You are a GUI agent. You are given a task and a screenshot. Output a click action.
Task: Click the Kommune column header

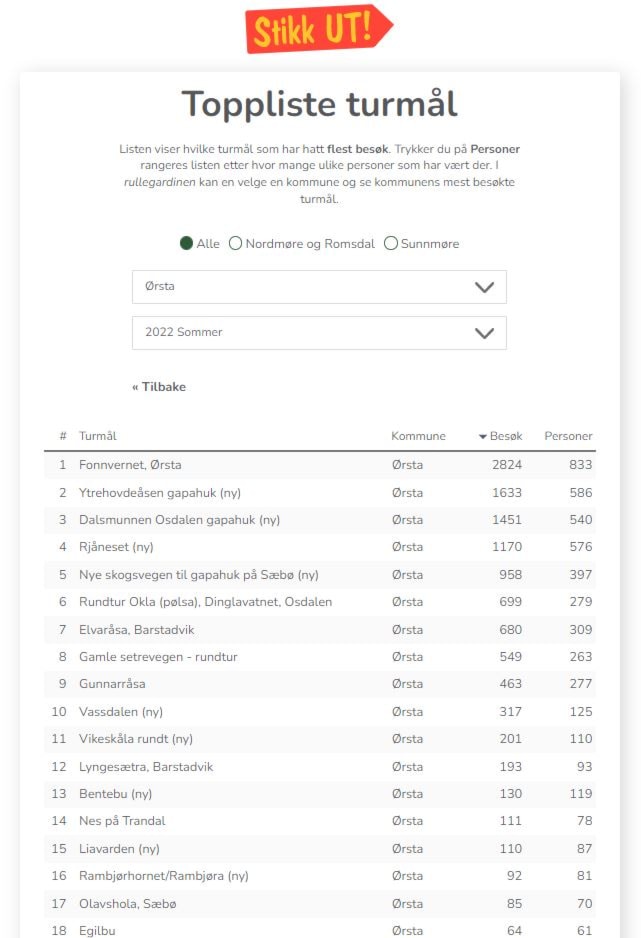[x=418, y=436]
